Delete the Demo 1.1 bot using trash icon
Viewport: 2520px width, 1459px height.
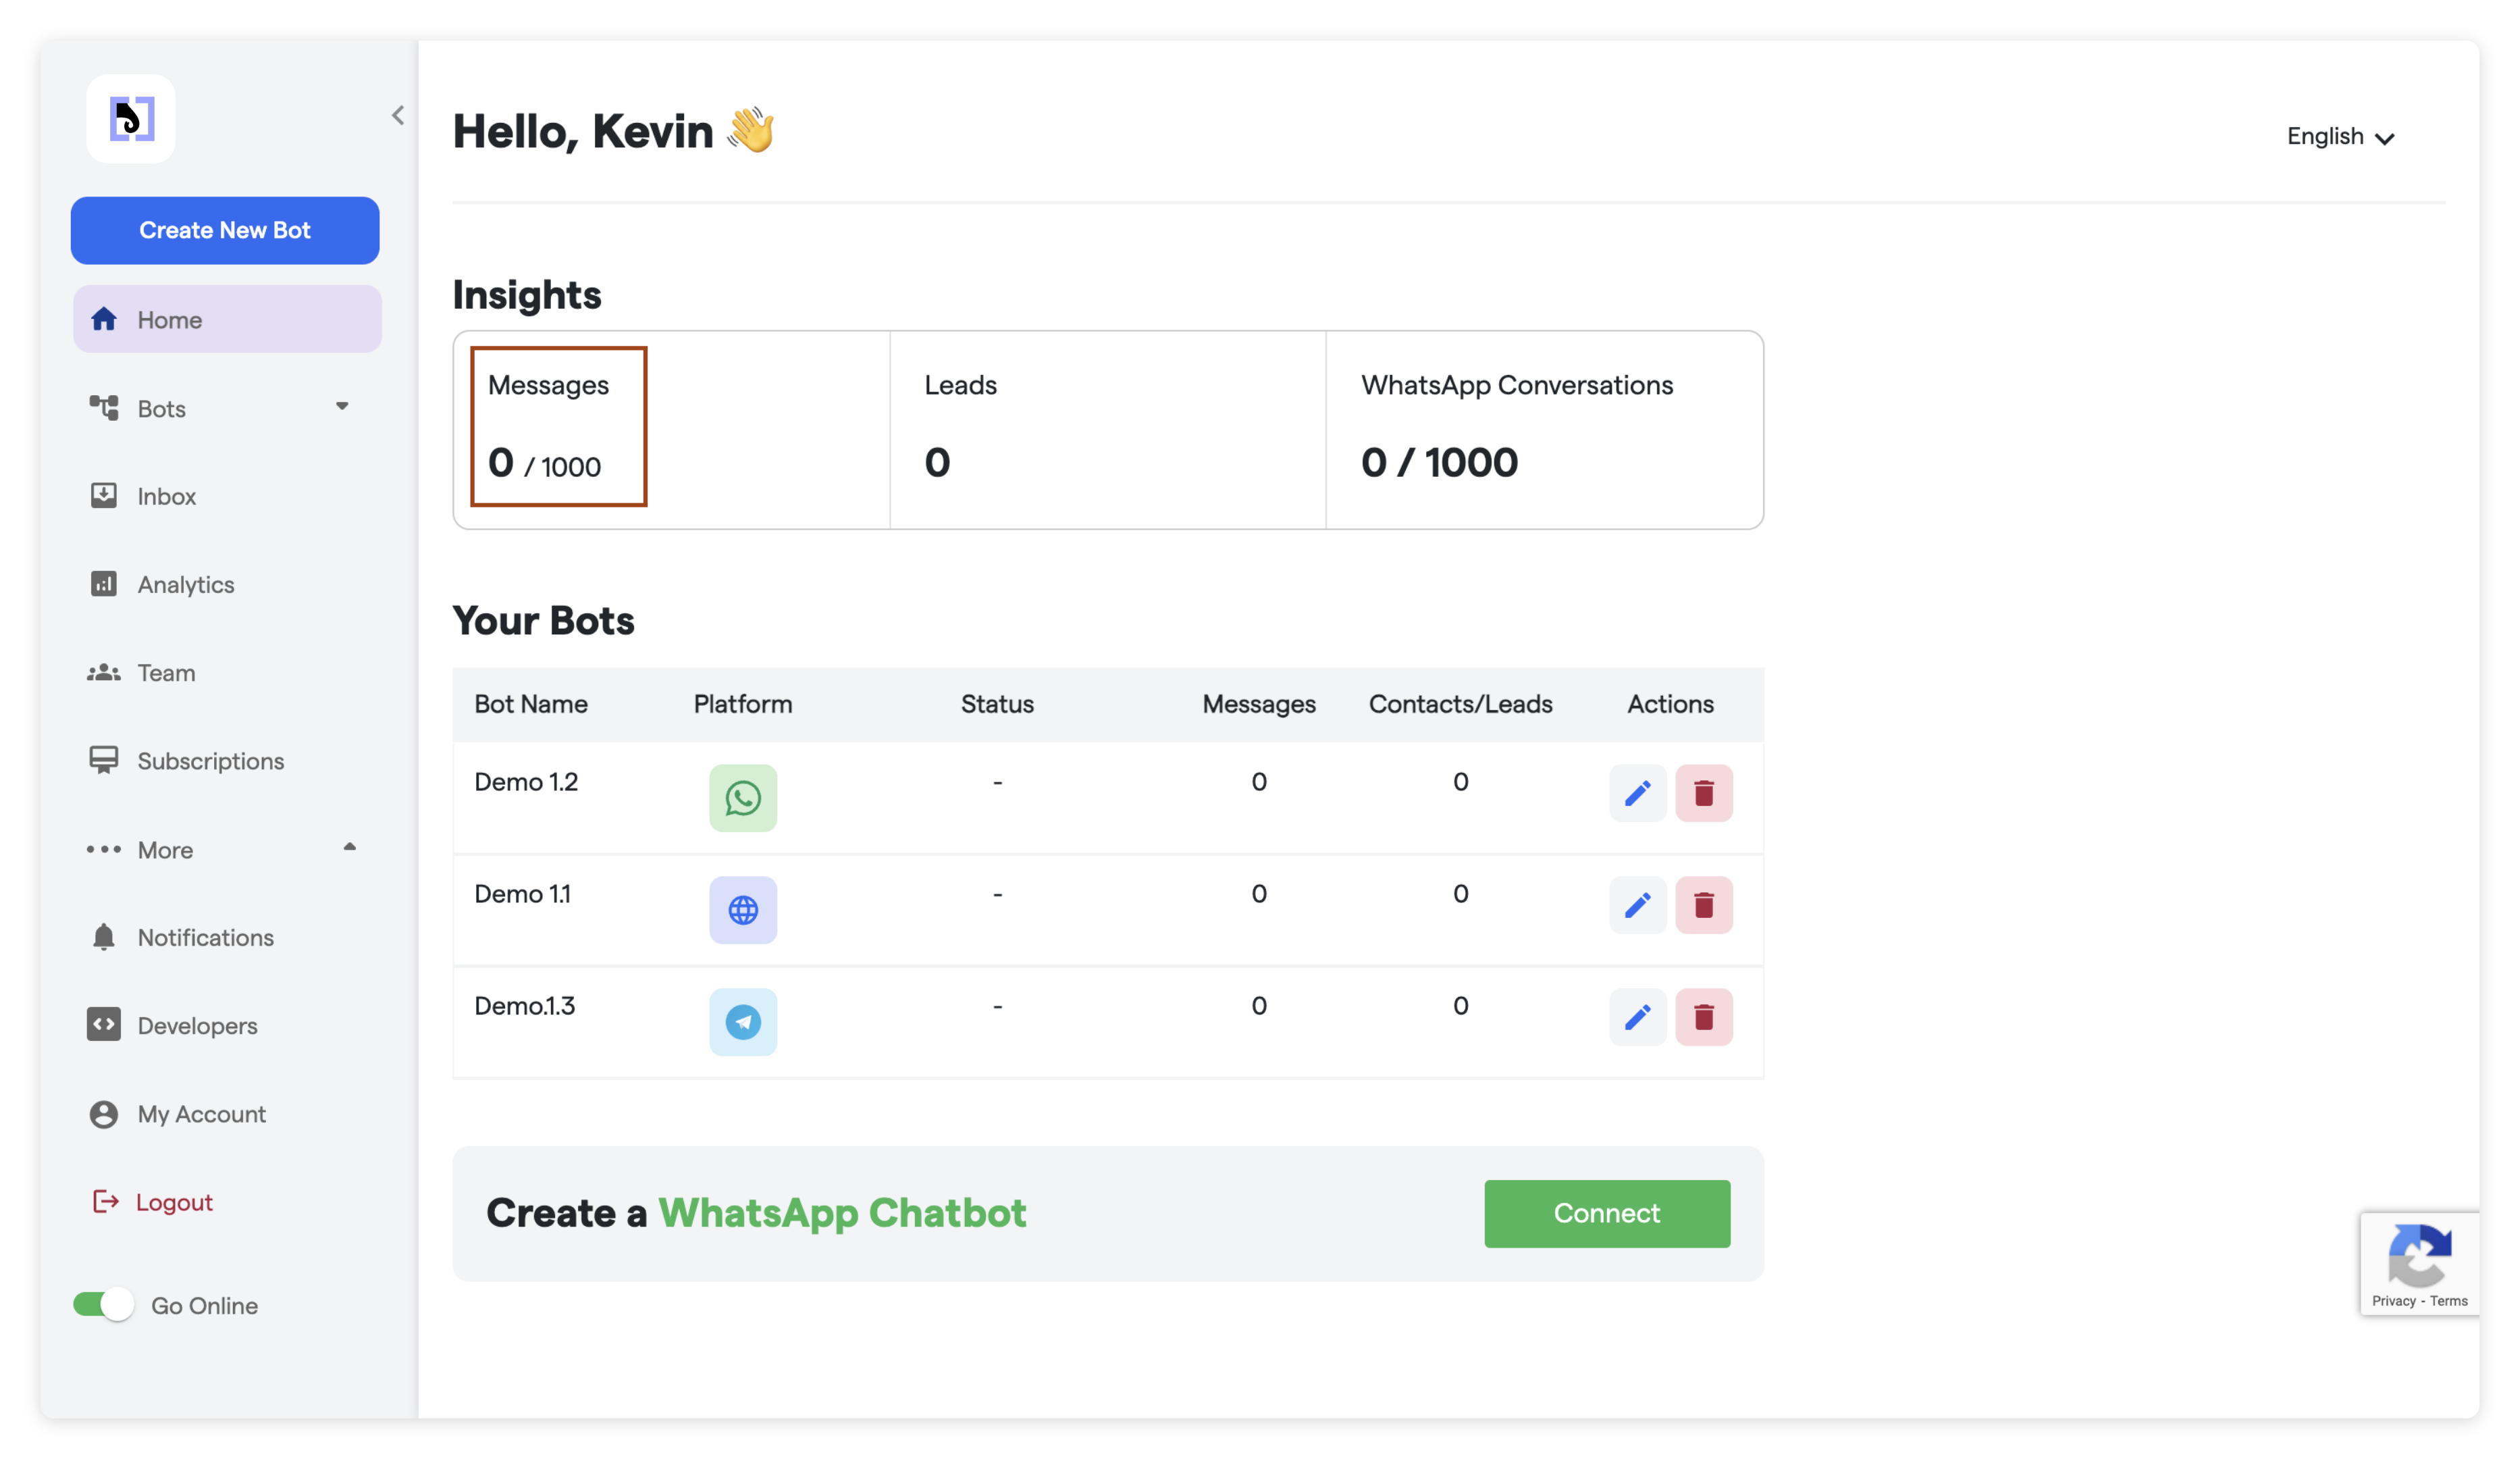click(x=1704, y=905)
